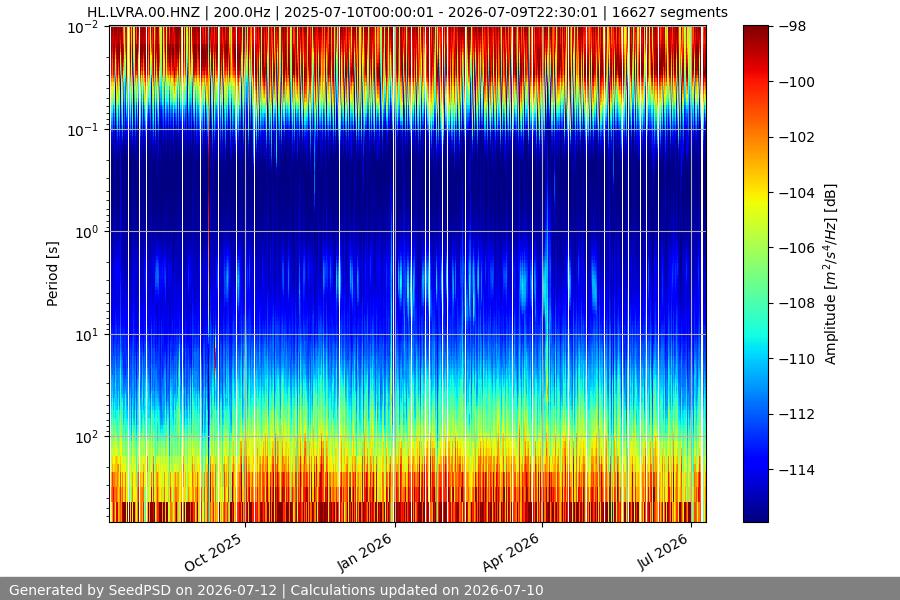Click the '200.0Hz' sampling rate text

coord(242,12)
